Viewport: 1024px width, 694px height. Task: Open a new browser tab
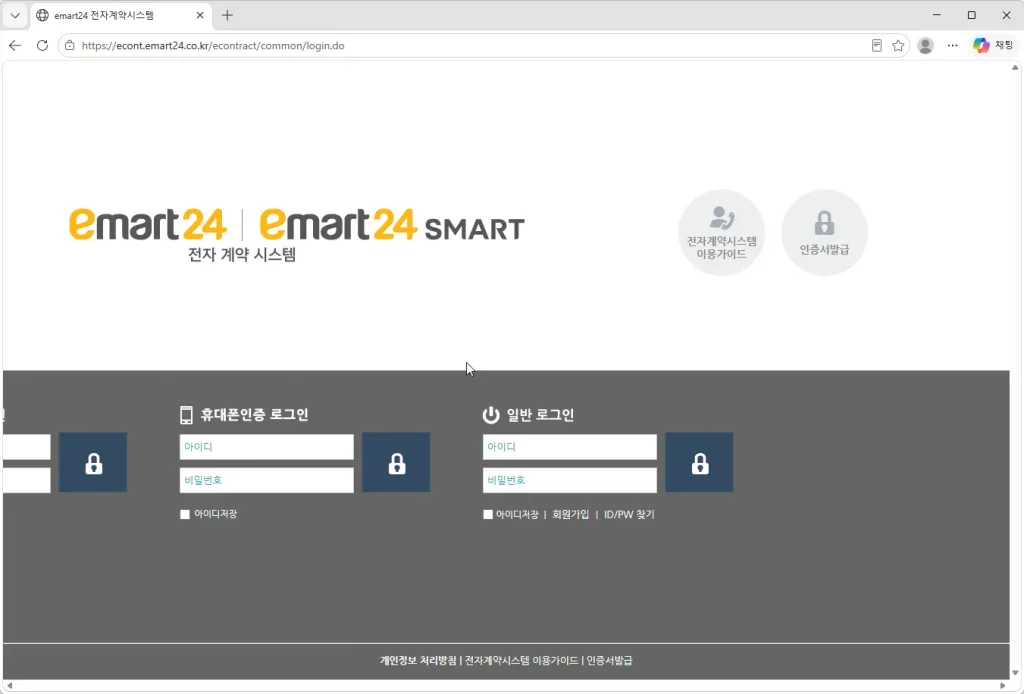click(227, 15)
